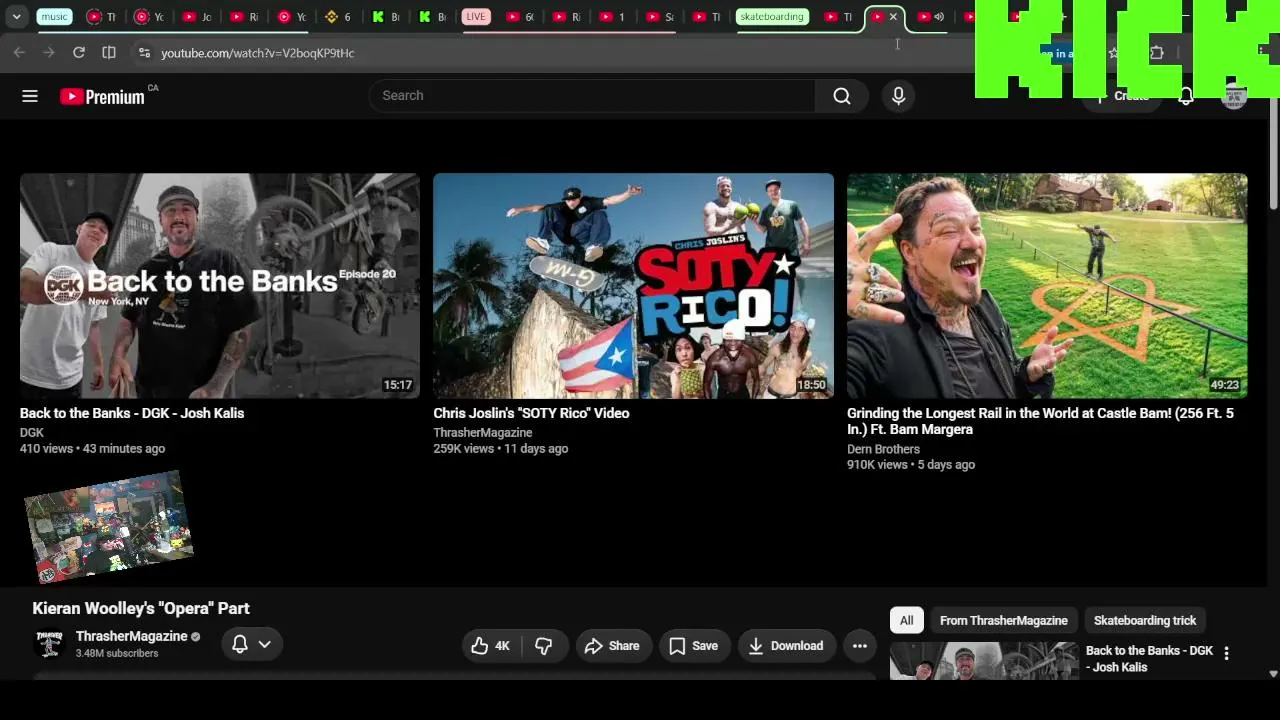
Task: Play the Castle Bam rail video thumbnail
Action: tap(1047, 286)
